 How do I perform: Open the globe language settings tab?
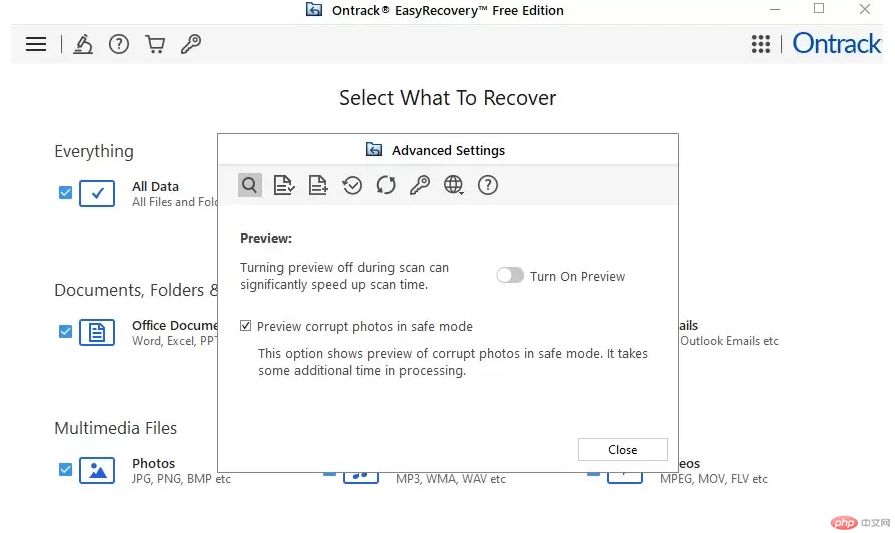(x=454, y=185)
